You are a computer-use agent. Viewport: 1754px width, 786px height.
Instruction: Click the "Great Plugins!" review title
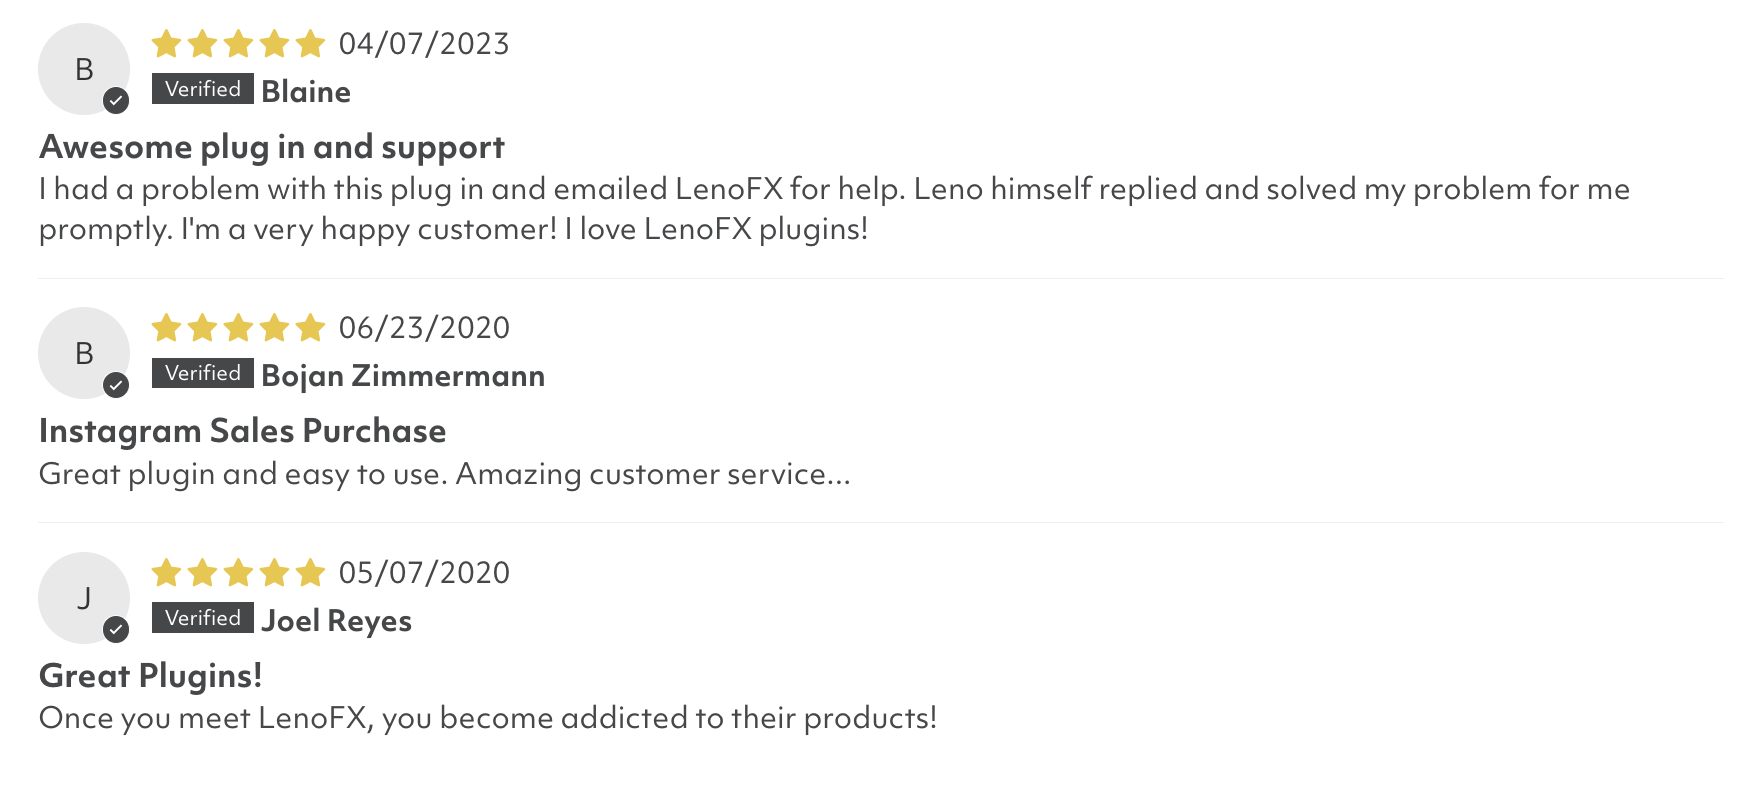(x=150, y=676)
